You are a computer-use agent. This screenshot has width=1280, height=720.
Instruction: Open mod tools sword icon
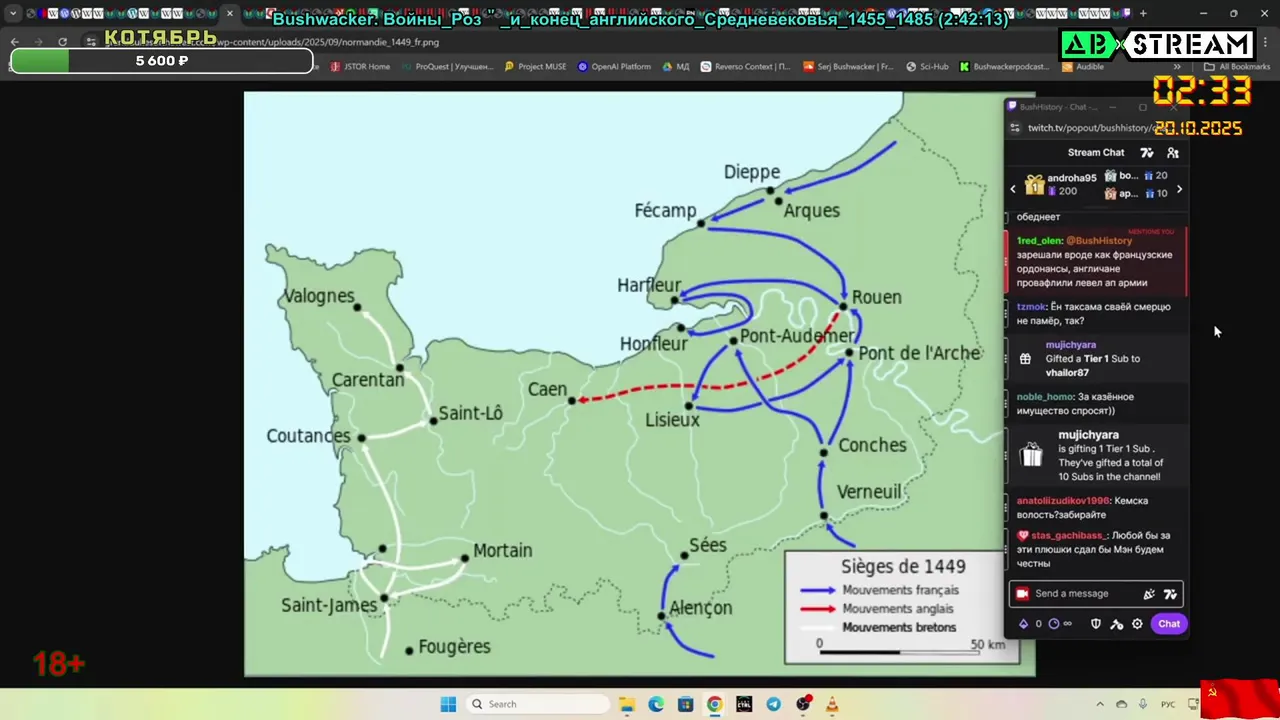point(1117,624)
